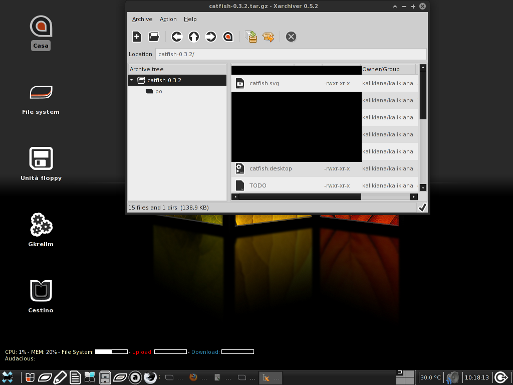The width and height of the screenshot is (513, 385).
Task: Click the TODO file icon
Action: pos(240,185)
